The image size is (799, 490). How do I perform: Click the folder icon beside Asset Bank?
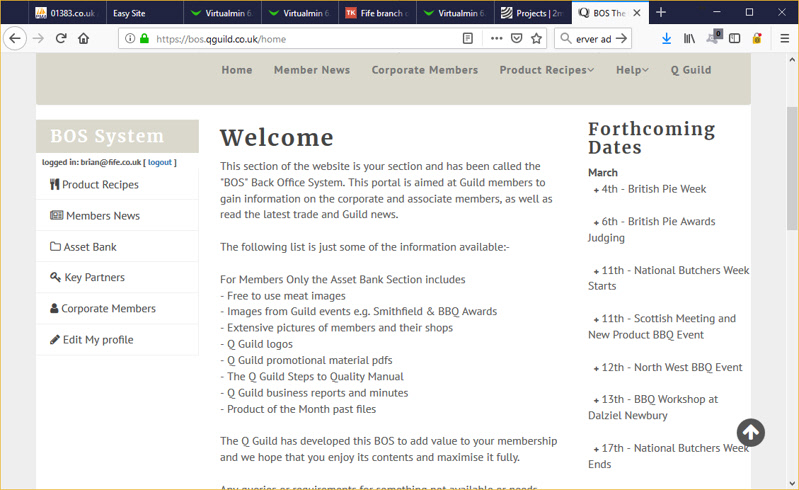tap(55, 247)
